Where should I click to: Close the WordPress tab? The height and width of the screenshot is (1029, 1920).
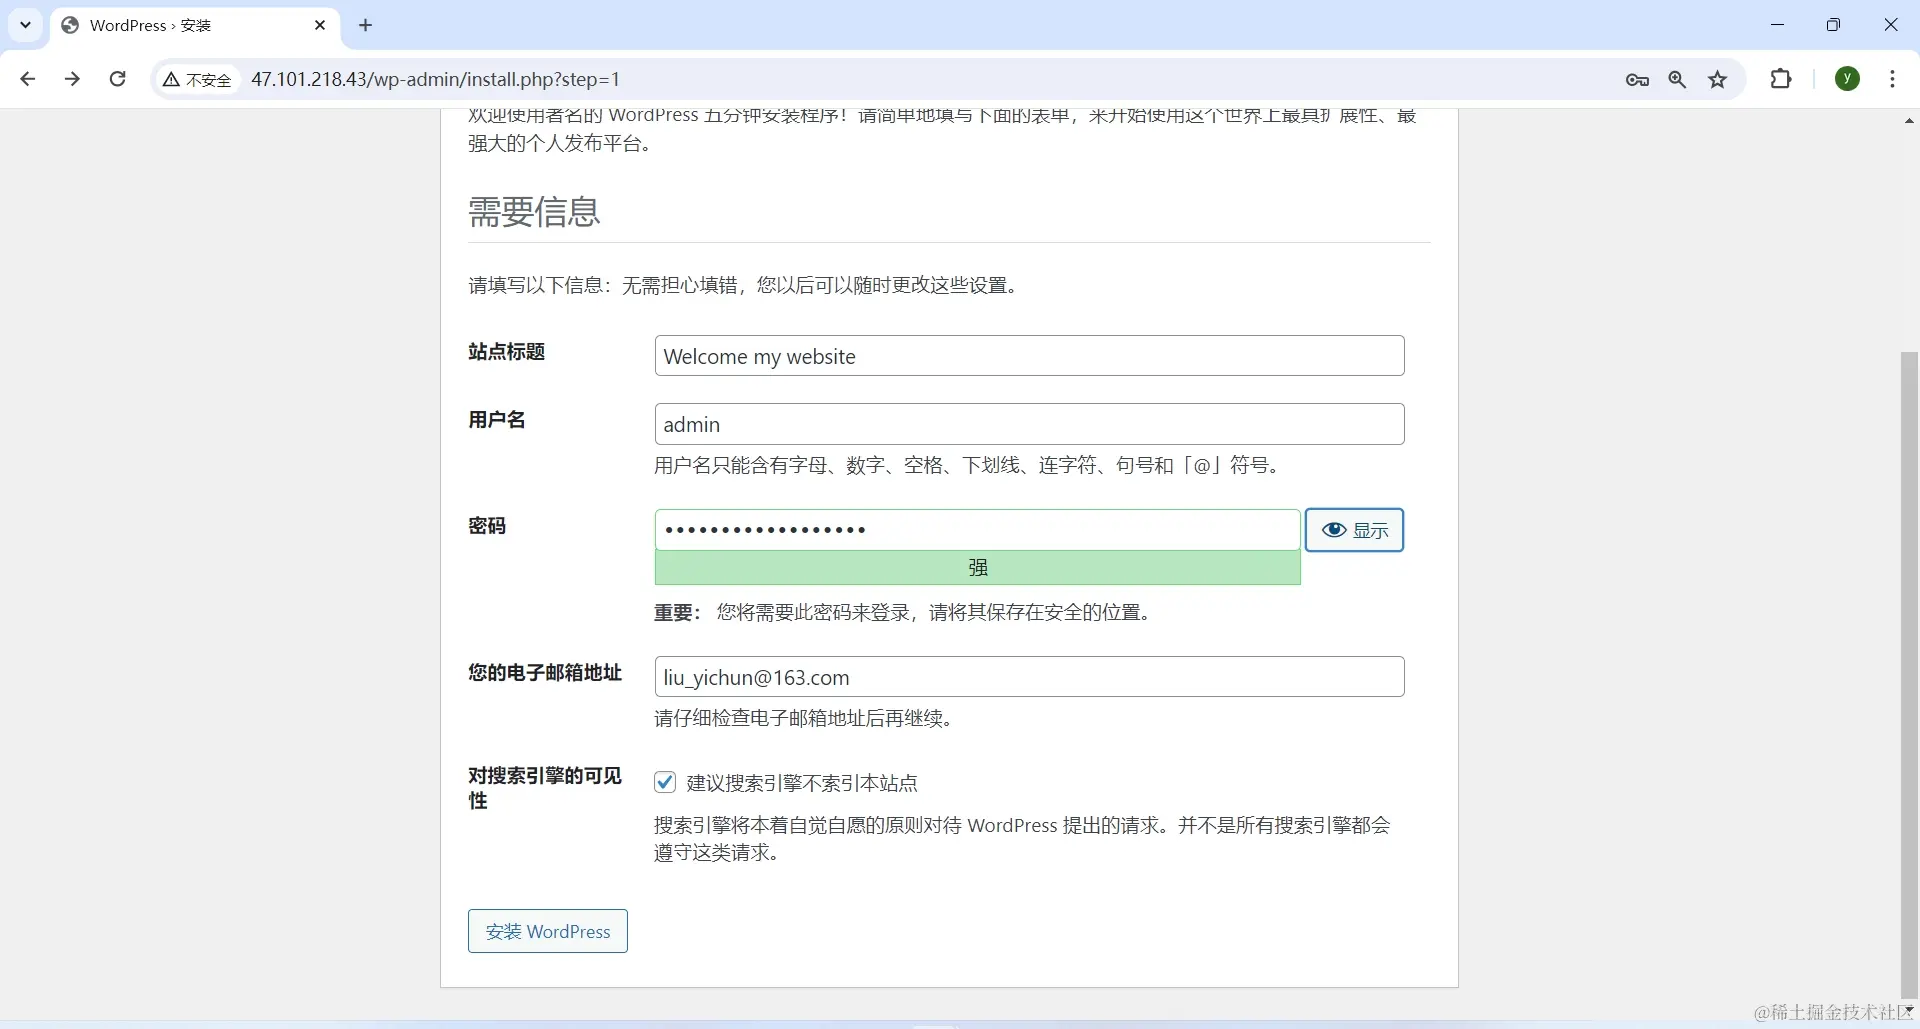[320, 25]
